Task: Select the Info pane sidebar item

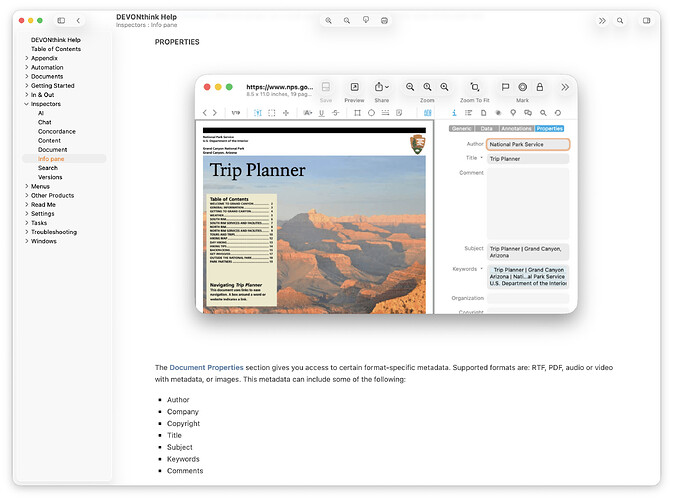Action: click(x=64, y=158)
